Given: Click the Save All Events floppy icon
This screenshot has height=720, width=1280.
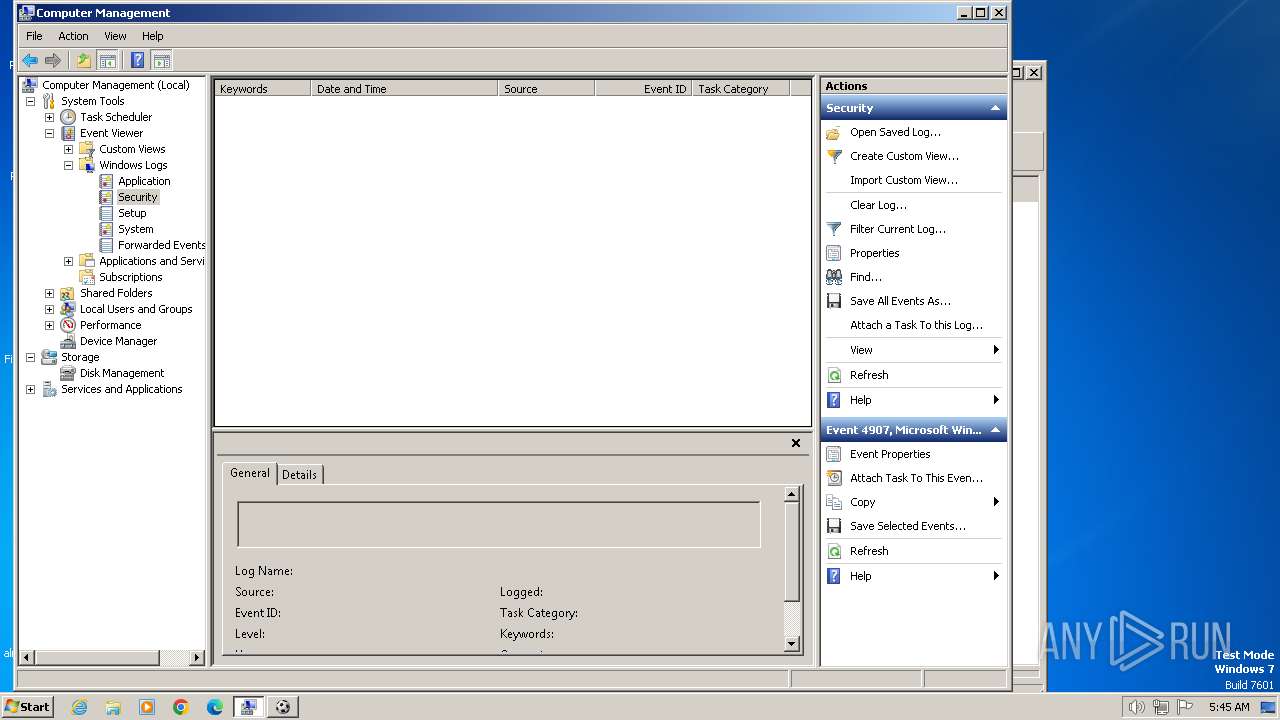Looking at the screenshot, I should (x=834, y=301).
